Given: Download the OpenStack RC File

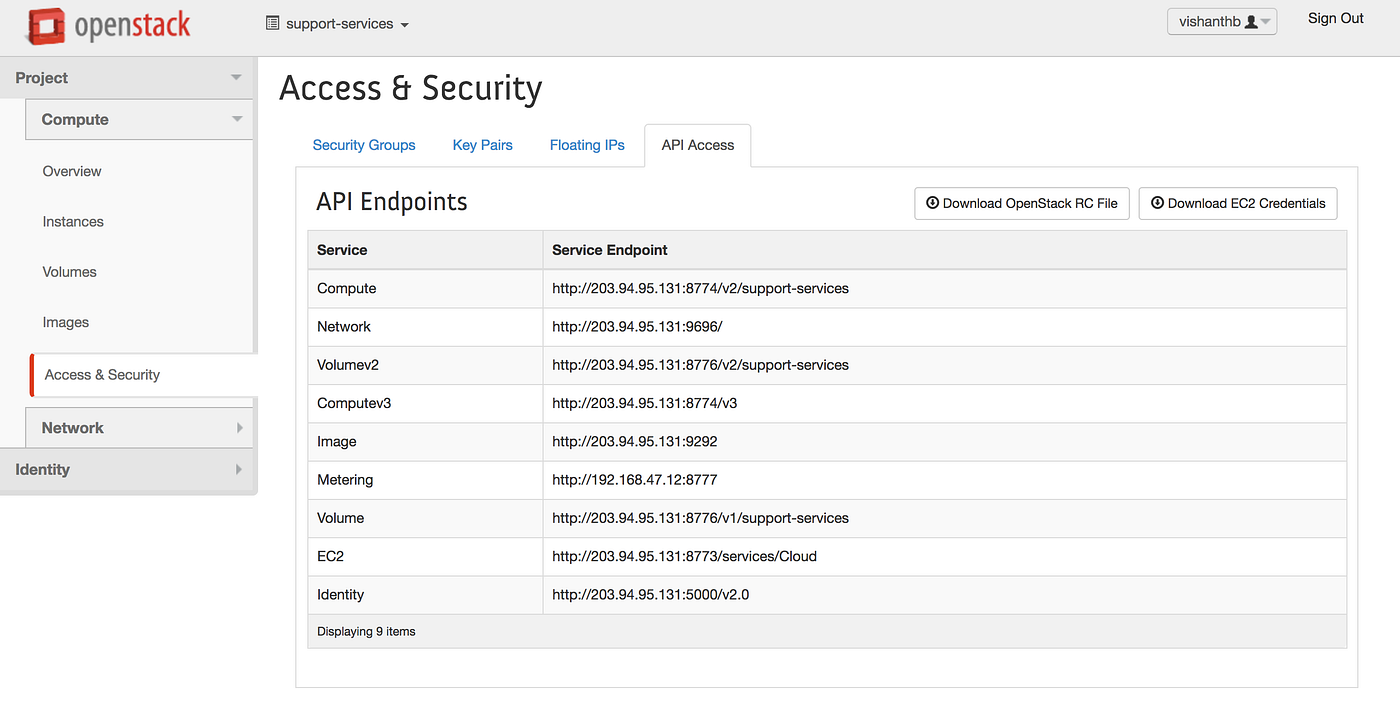Looking at the screenshot, I should pyautogui.click(x=1021, y=203).
